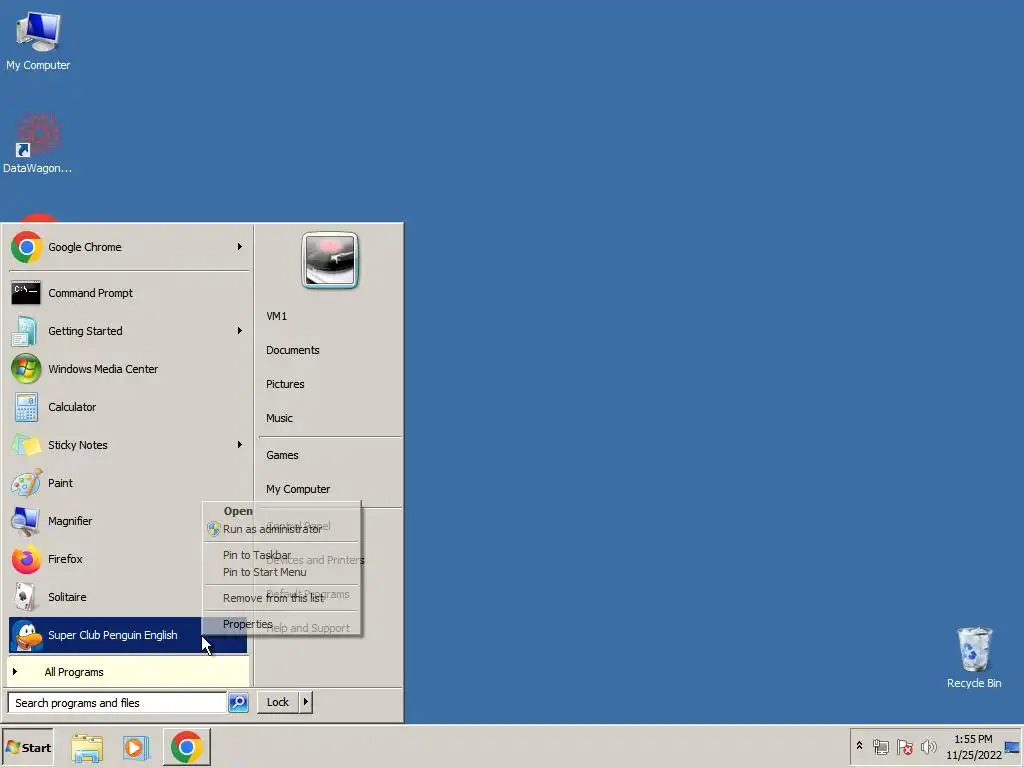1024x768 pixels.
Task: Expand All Programs list
Action: [128, 672]
